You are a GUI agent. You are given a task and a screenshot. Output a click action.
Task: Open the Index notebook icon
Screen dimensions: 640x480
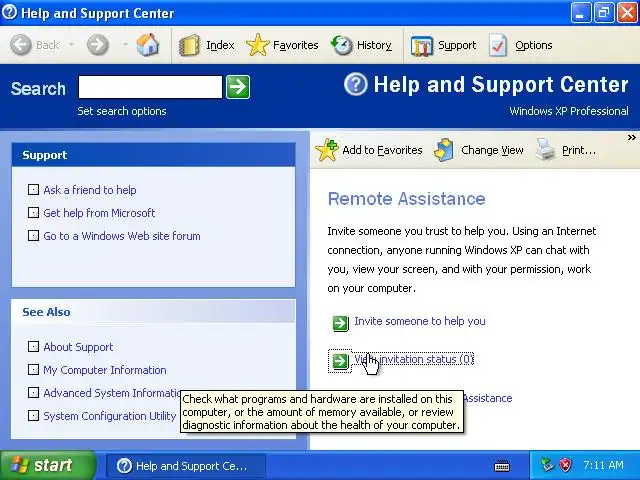tap(189, 45)
